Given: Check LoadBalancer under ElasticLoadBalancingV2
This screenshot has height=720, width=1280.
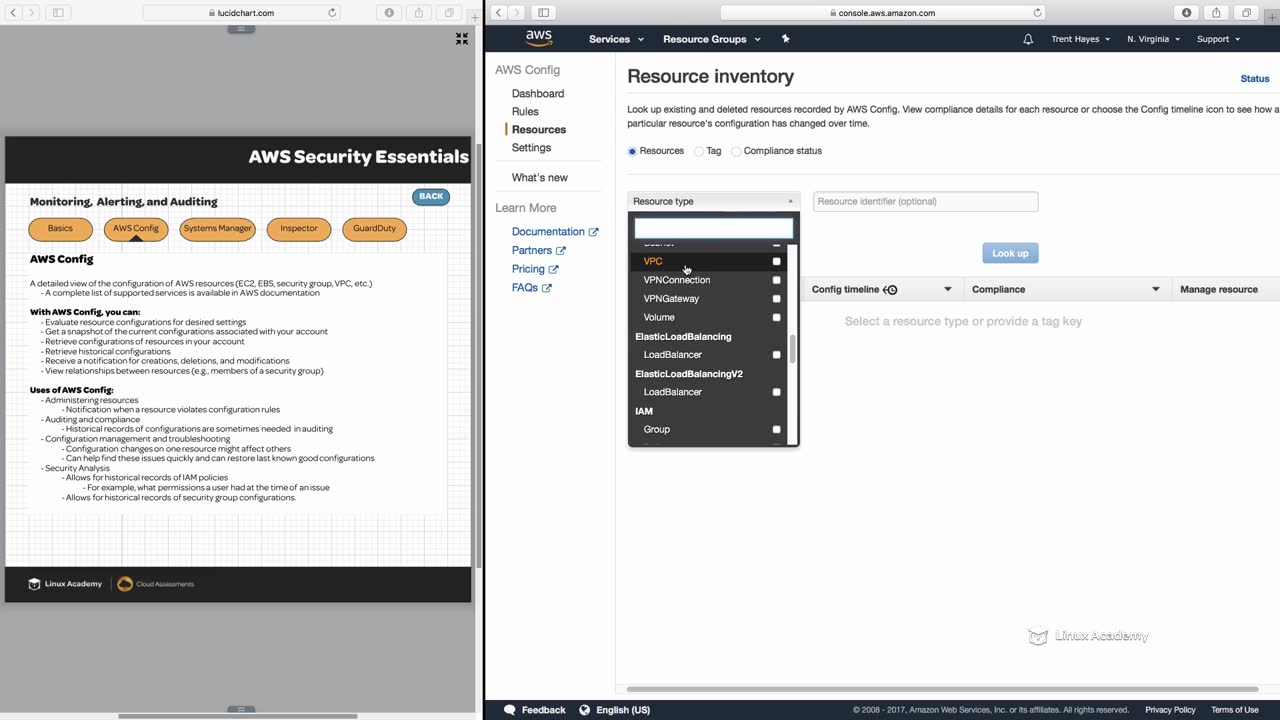Looking at the screenshot, I should [x=776, y=392].
